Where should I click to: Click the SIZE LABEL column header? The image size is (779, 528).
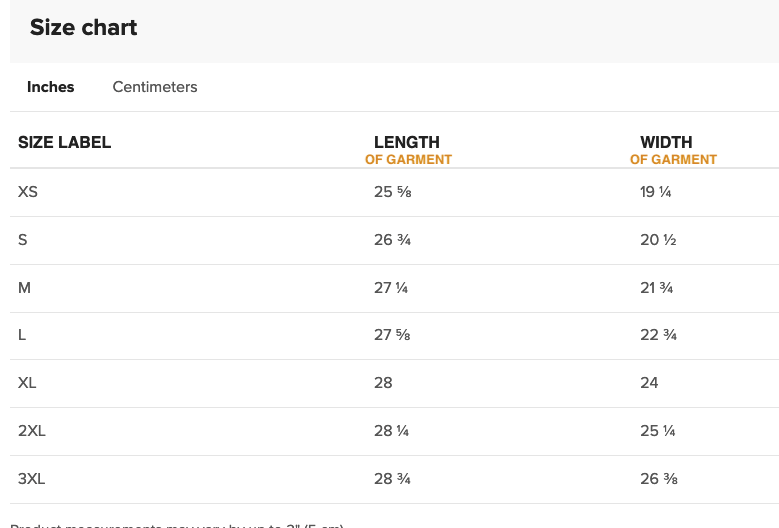[65, 143]
